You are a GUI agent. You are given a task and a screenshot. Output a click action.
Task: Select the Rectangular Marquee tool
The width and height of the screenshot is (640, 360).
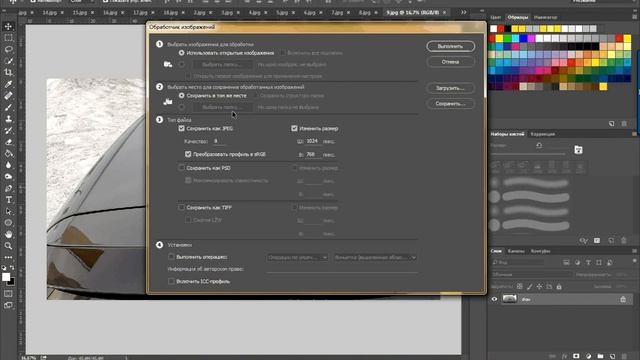tap(9, 38)
